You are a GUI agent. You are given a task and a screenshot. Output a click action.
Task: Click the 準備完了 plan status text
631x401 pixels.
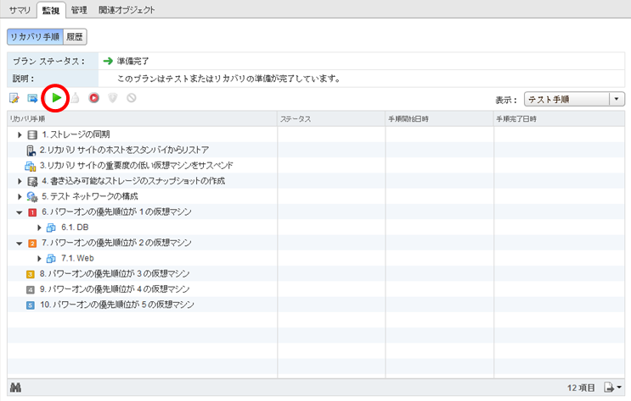133,61
